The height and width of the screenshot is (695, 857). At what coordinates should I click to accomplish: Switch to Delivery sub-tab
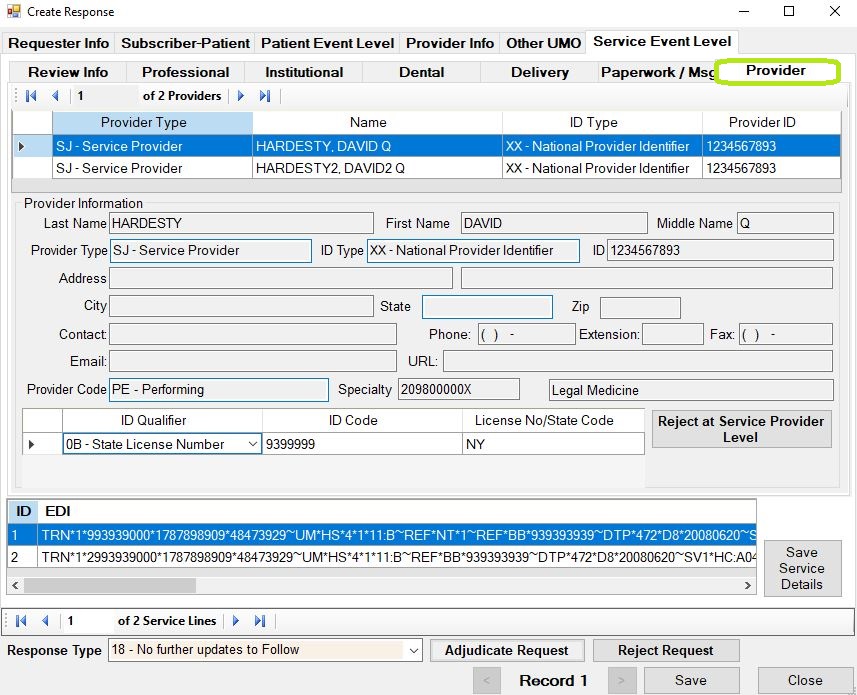[539, 72]
